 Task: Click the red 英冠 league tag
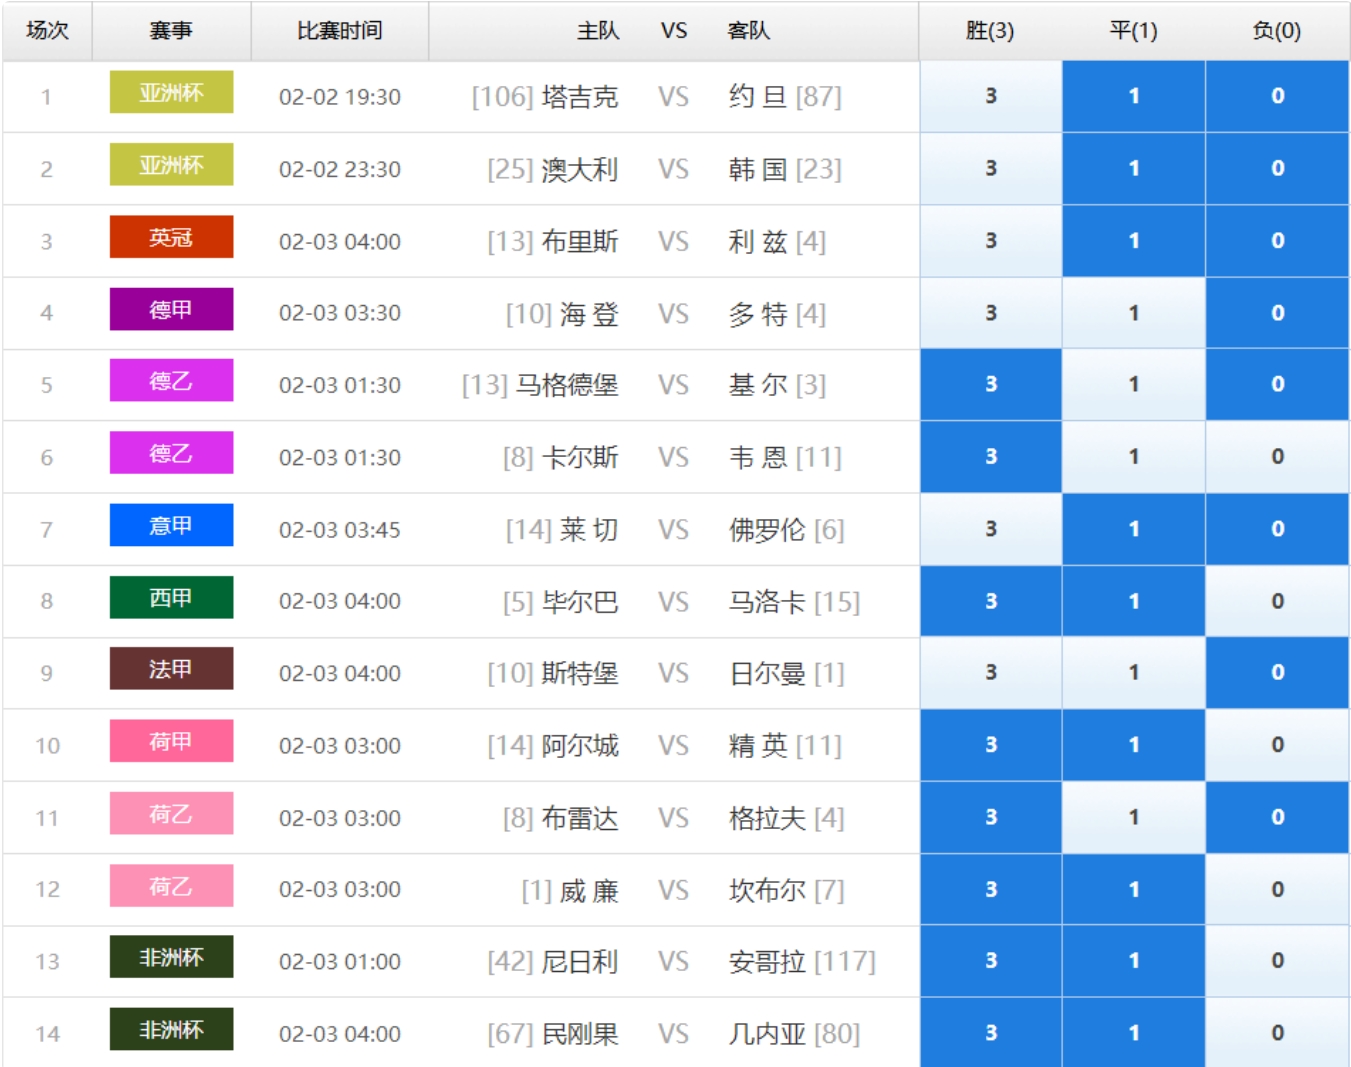point(171,237)
